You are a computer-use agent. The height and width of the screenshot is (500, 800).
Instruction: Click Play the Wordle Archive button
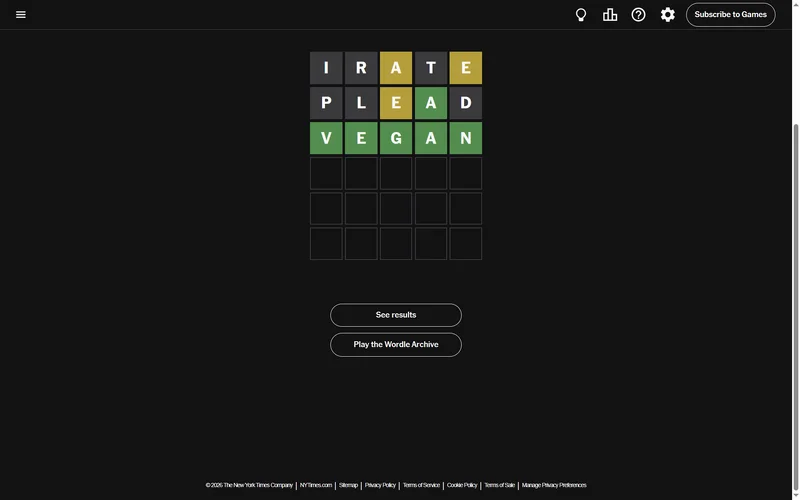[x=396, y=344]
